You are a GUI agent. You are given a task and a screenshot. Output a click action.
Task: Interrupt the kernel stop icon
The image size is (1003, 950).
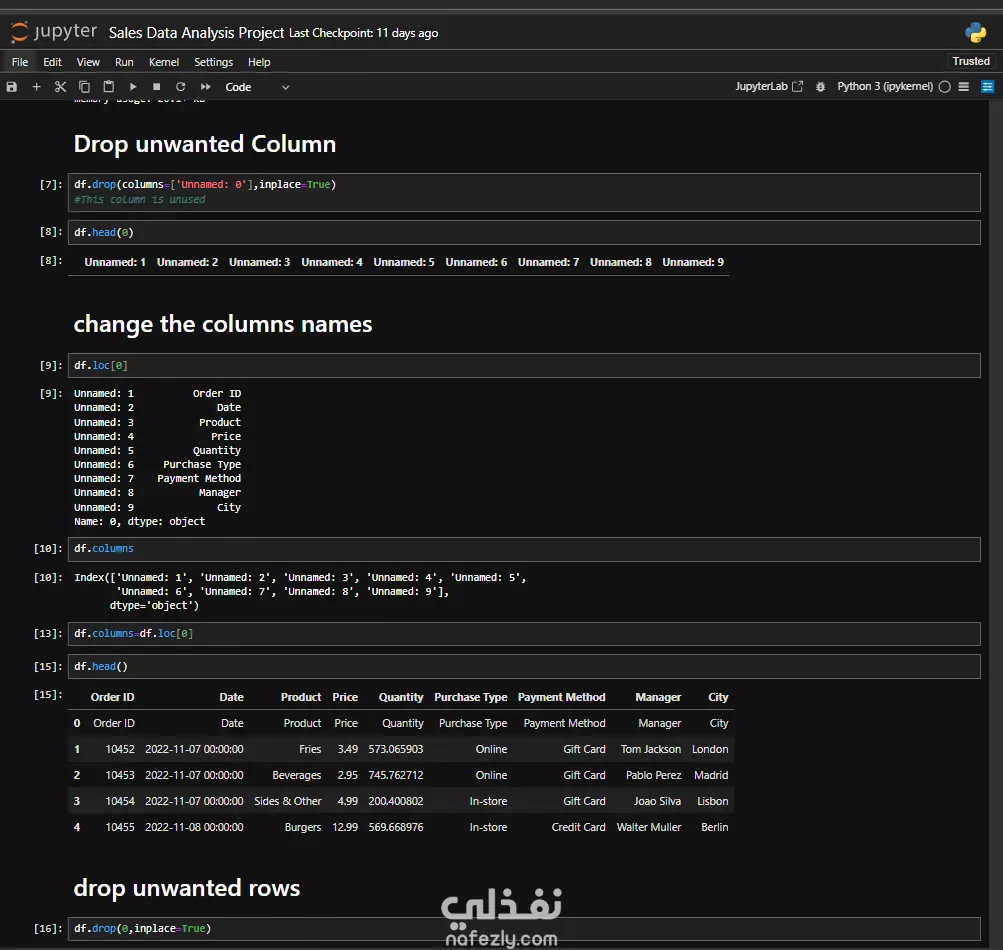click(157, 87)
